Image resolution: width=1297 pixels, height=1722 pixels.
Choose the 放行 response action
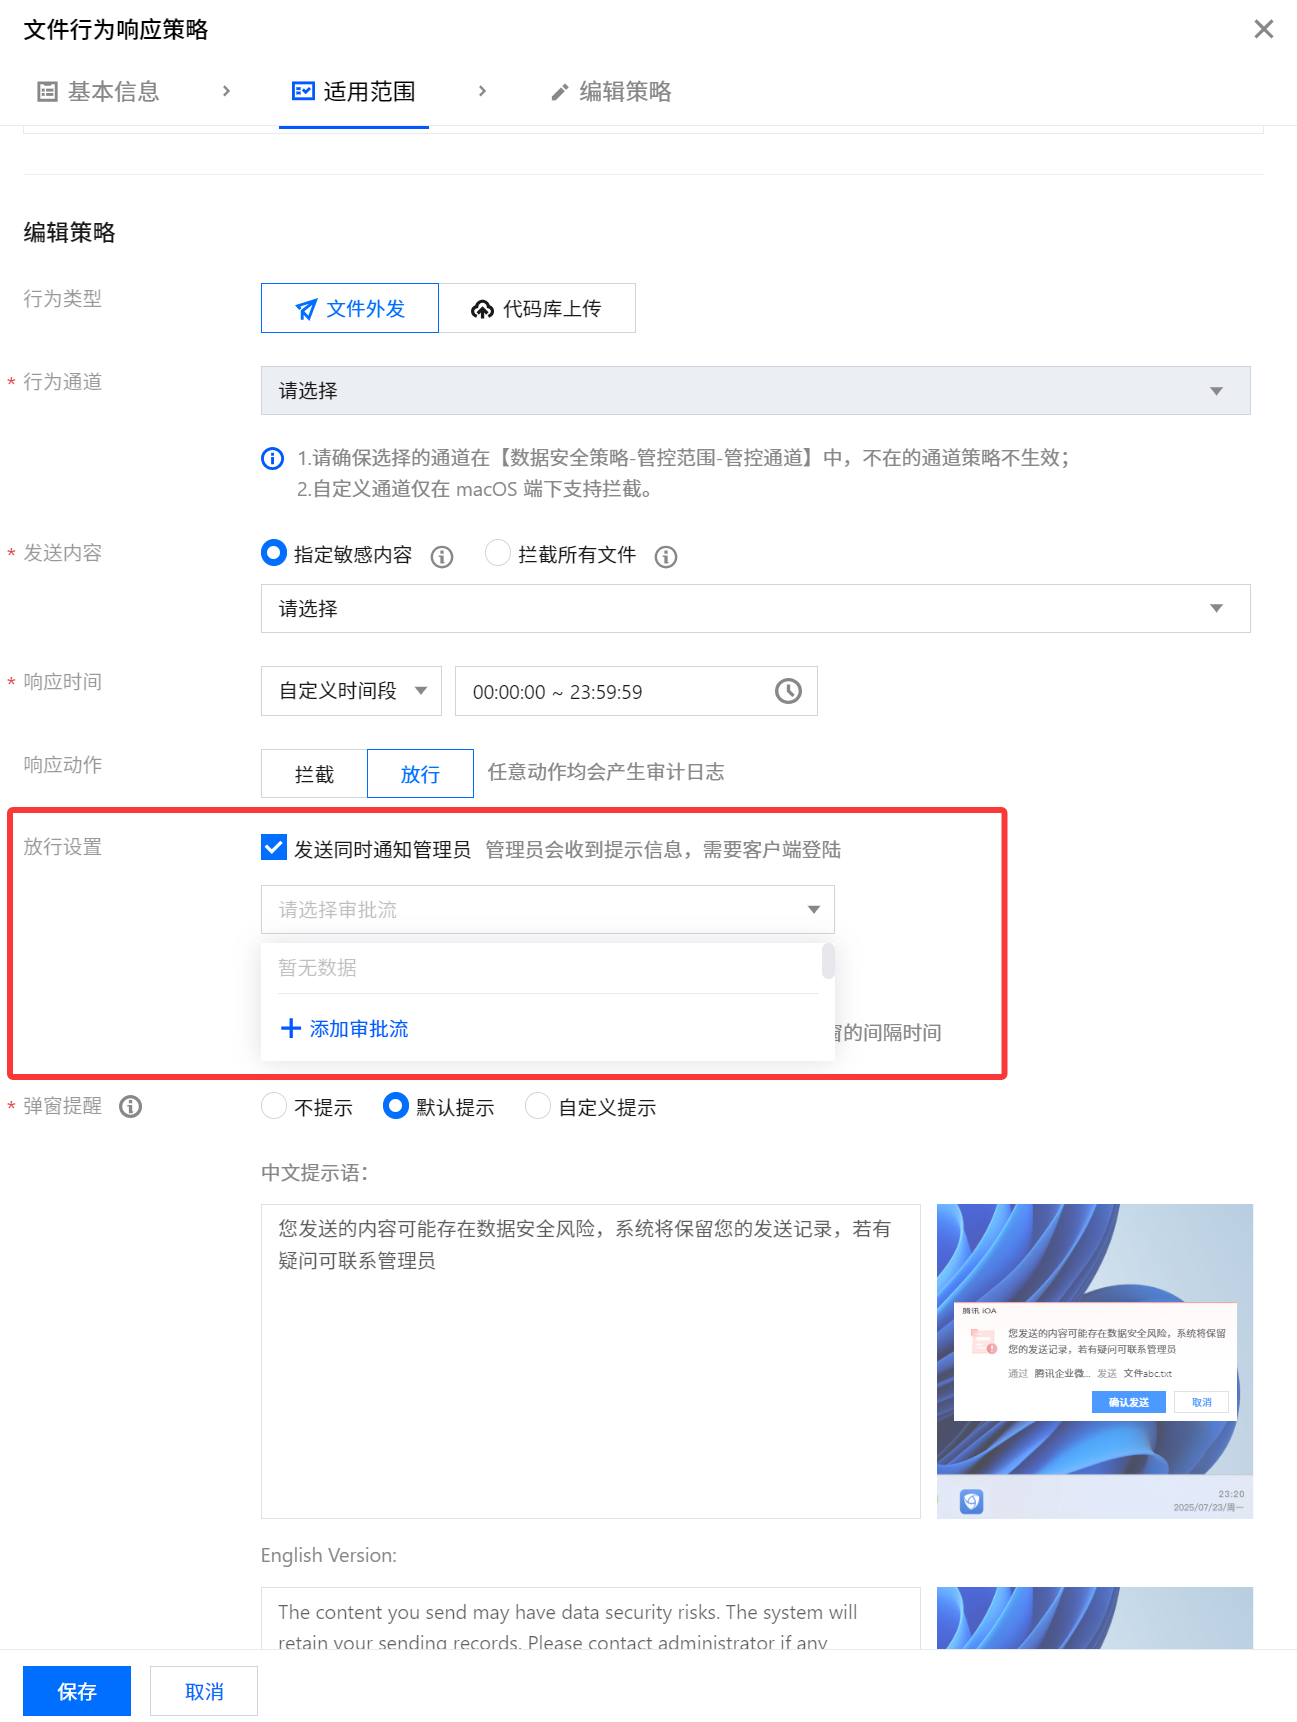(420, 773)
